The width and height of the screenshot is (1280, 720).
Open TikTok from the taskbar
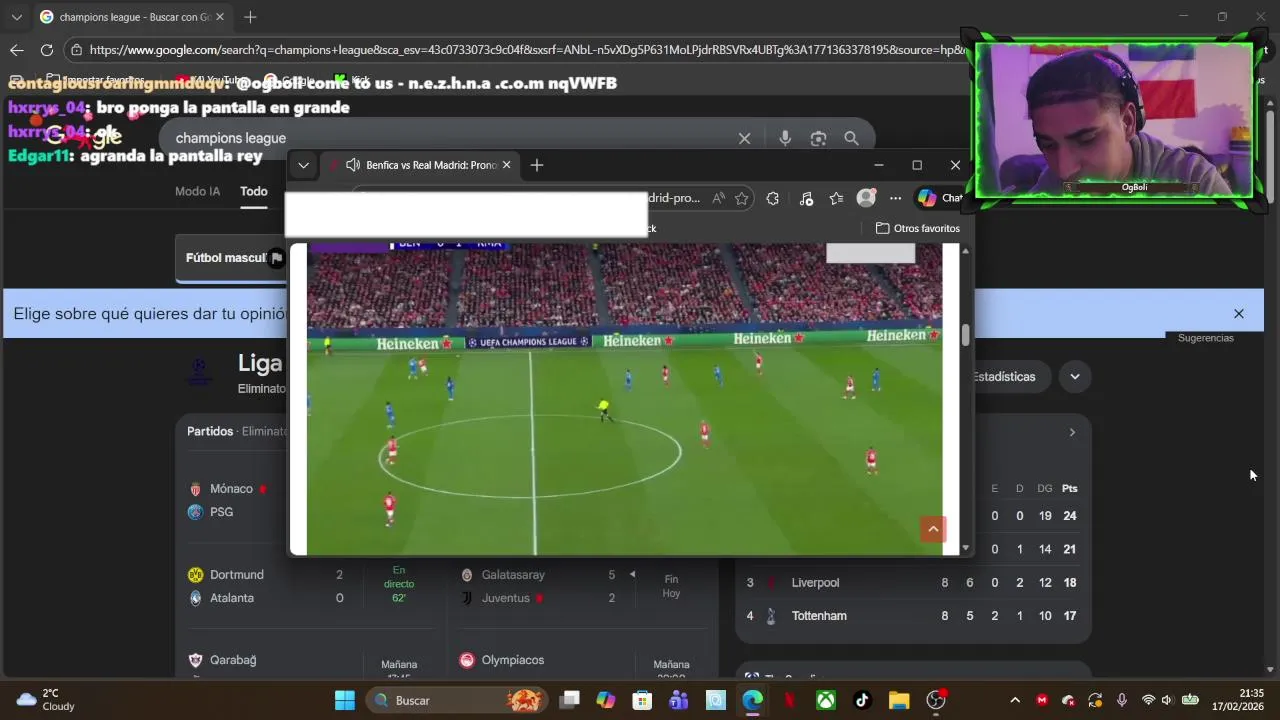862,700
